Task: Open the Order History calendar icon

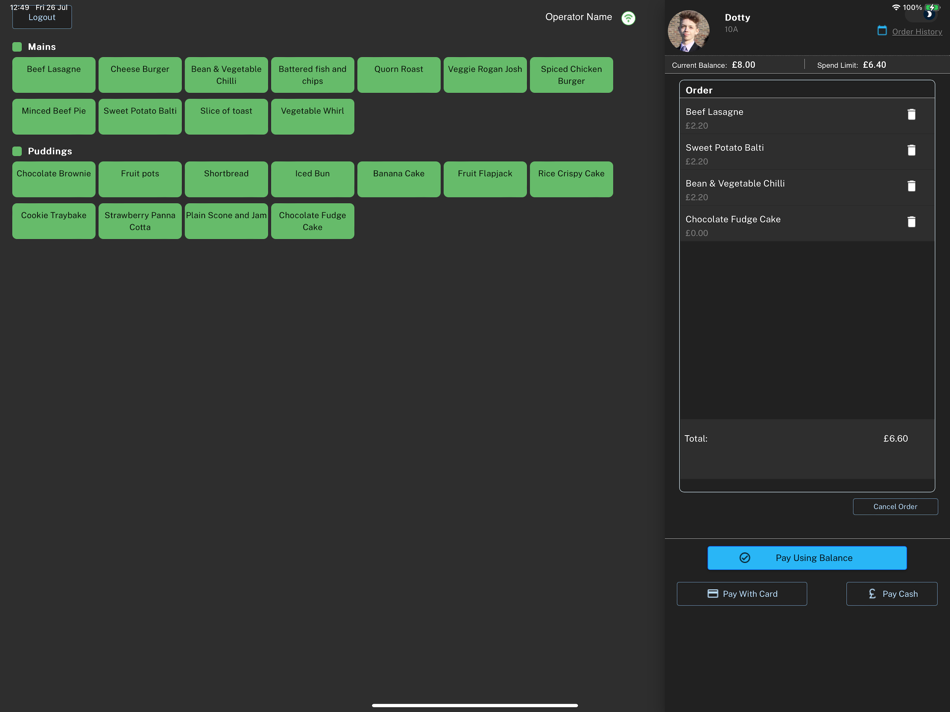Action: tap(882, 31)
